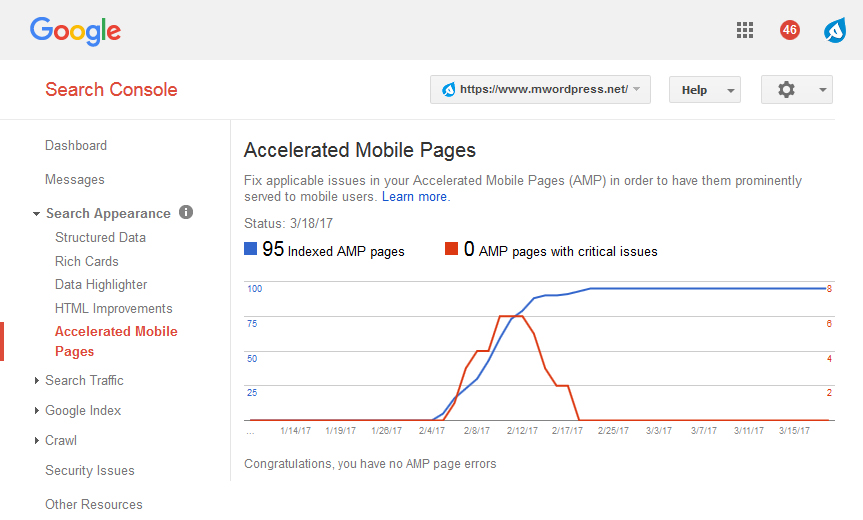Open the site selector for mwordpress.net
Viewport: 863px width, 520px height.
[540, 89]
